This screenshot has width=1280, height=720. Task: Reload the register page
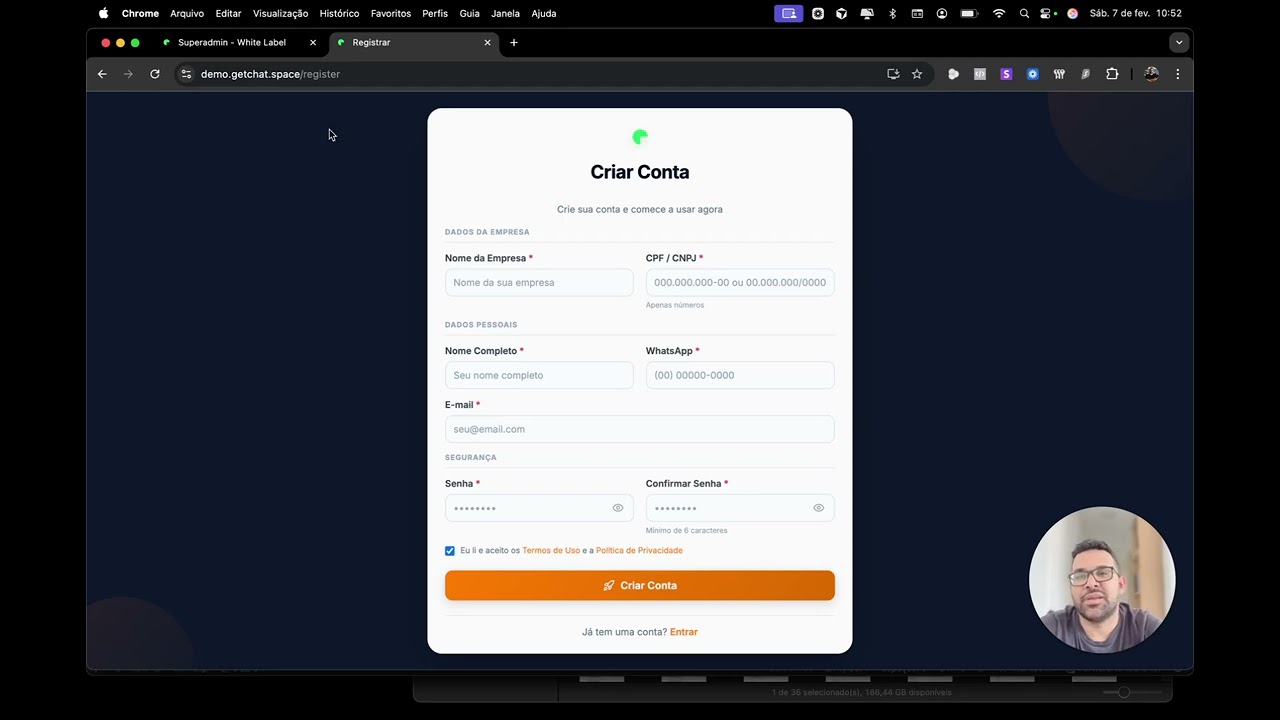[155, 74]
